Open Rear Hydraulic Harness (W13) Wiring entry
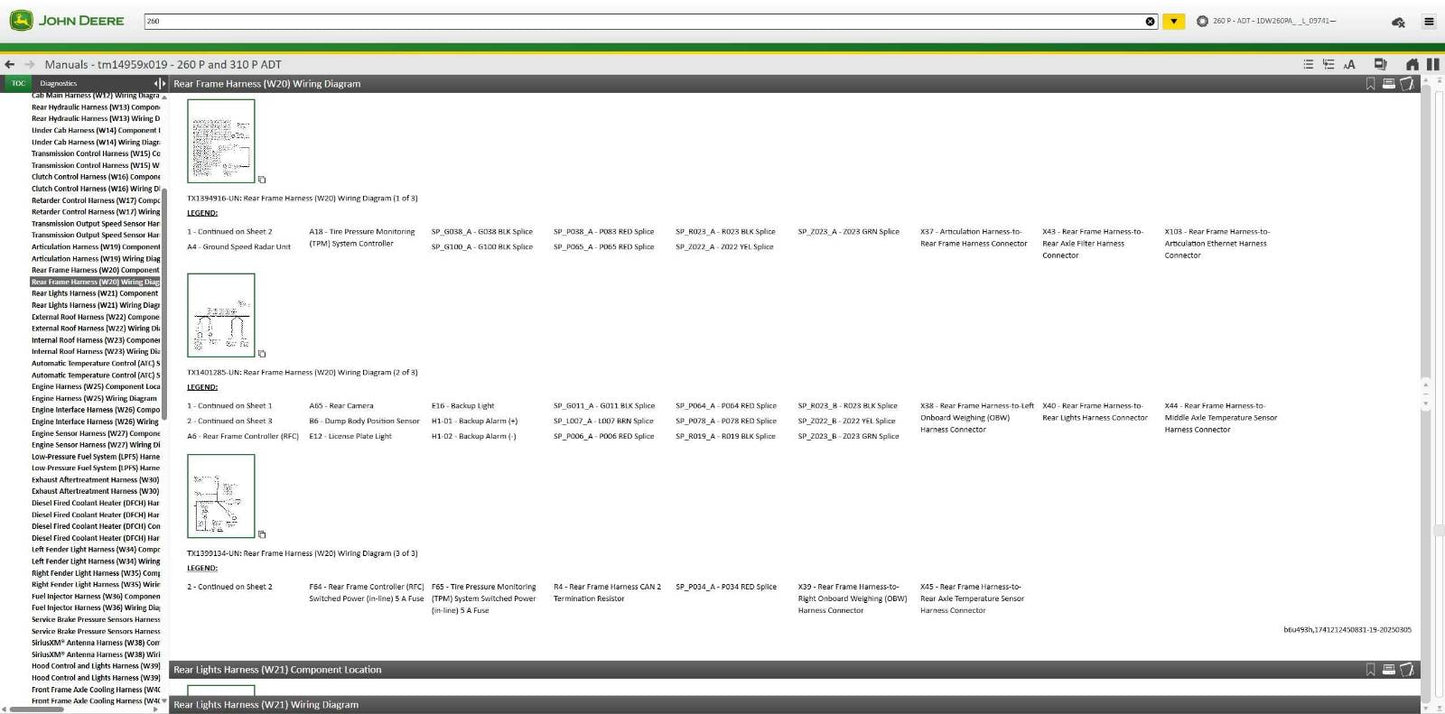This screenshot has width=1445, height=714. point(96,118)
